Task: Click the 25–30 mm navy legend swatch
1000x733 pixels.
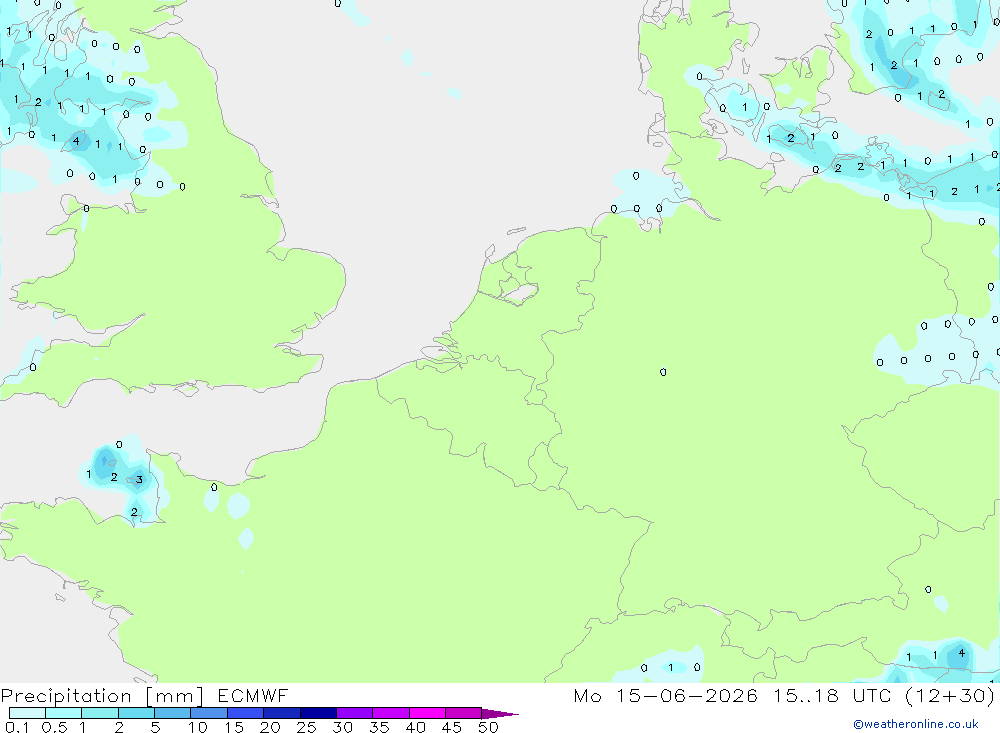Action: pyautogui.click(x=318, y=713)
